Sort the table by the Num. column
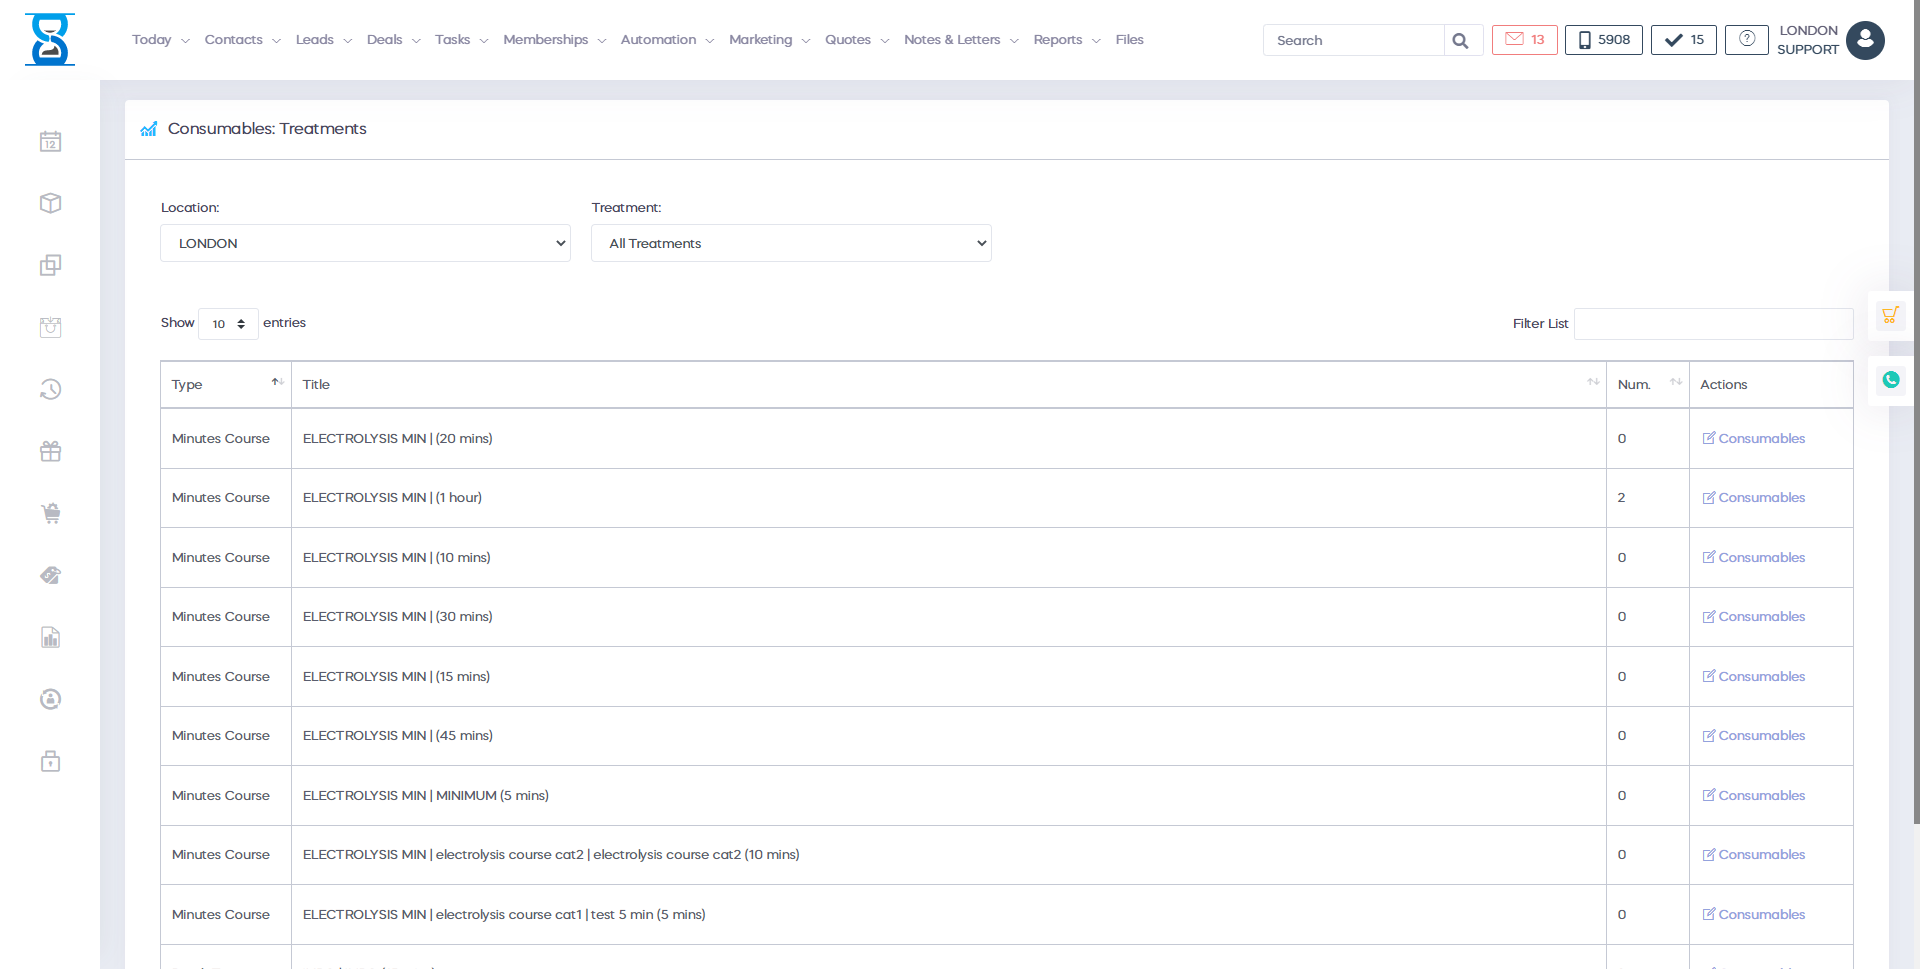Screen dimensions: 1920x969 [x=1647, y=385]
